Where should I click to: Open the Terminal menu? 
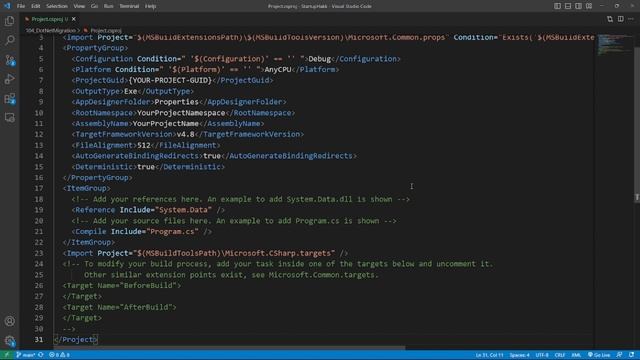(129, 6)
